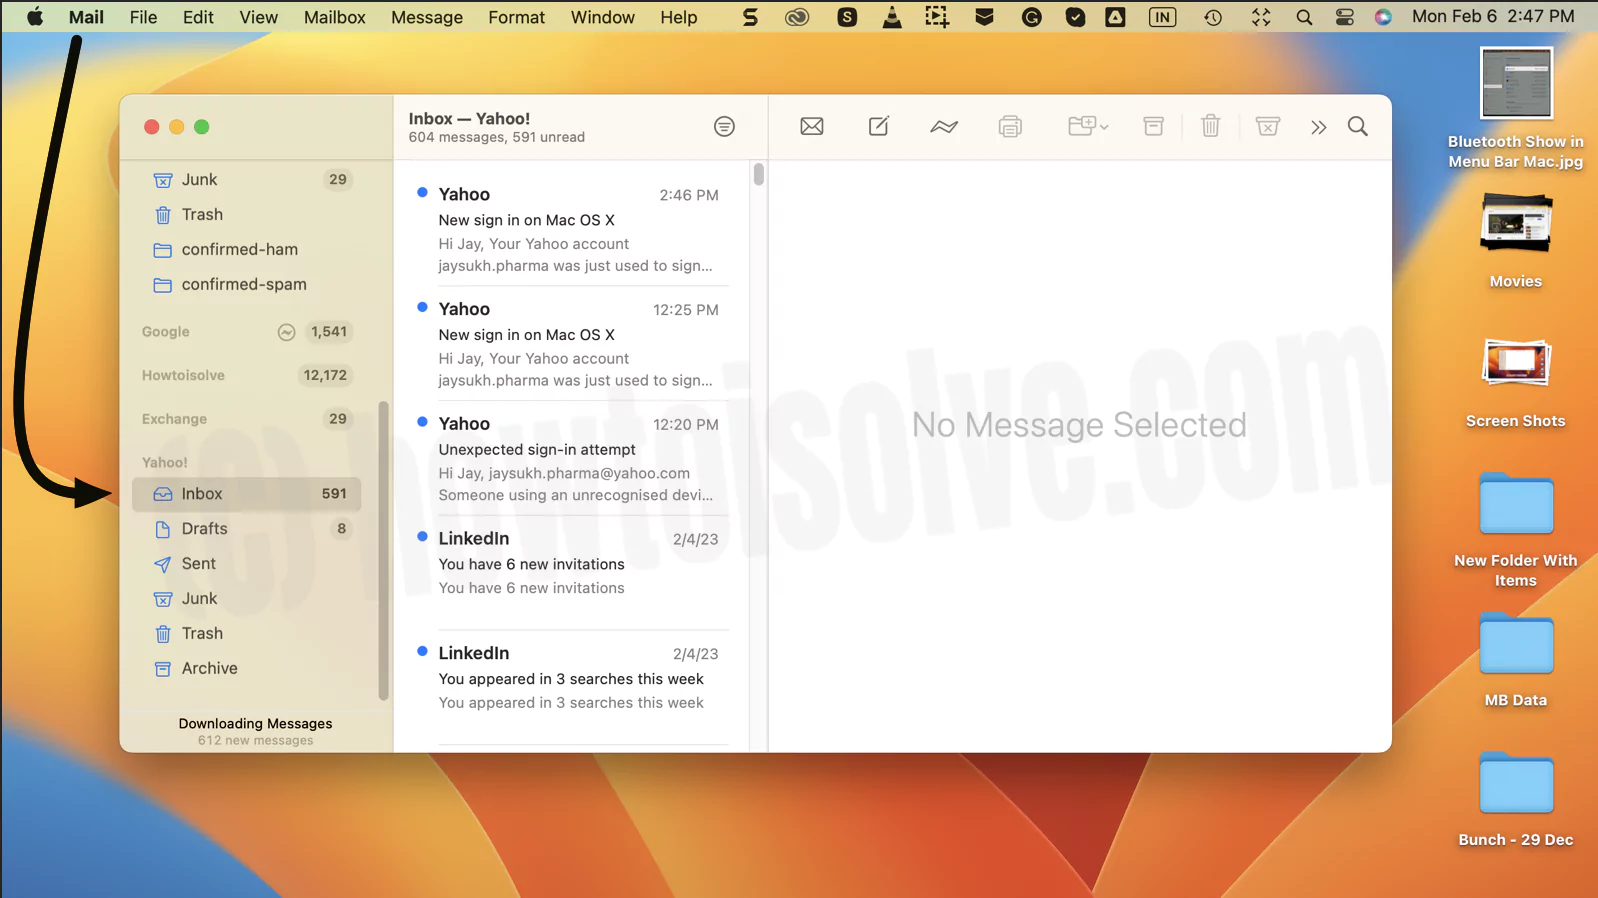
Task: Open the Mail search magnifier icon
Action: [x=1357, y=126]
